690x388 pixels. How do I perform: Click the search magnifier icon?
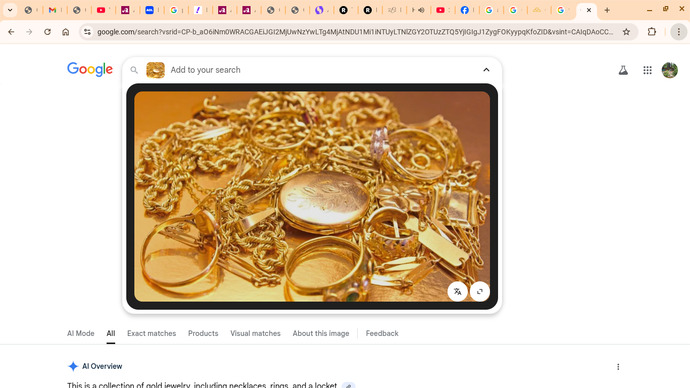(x=134, y=70)
